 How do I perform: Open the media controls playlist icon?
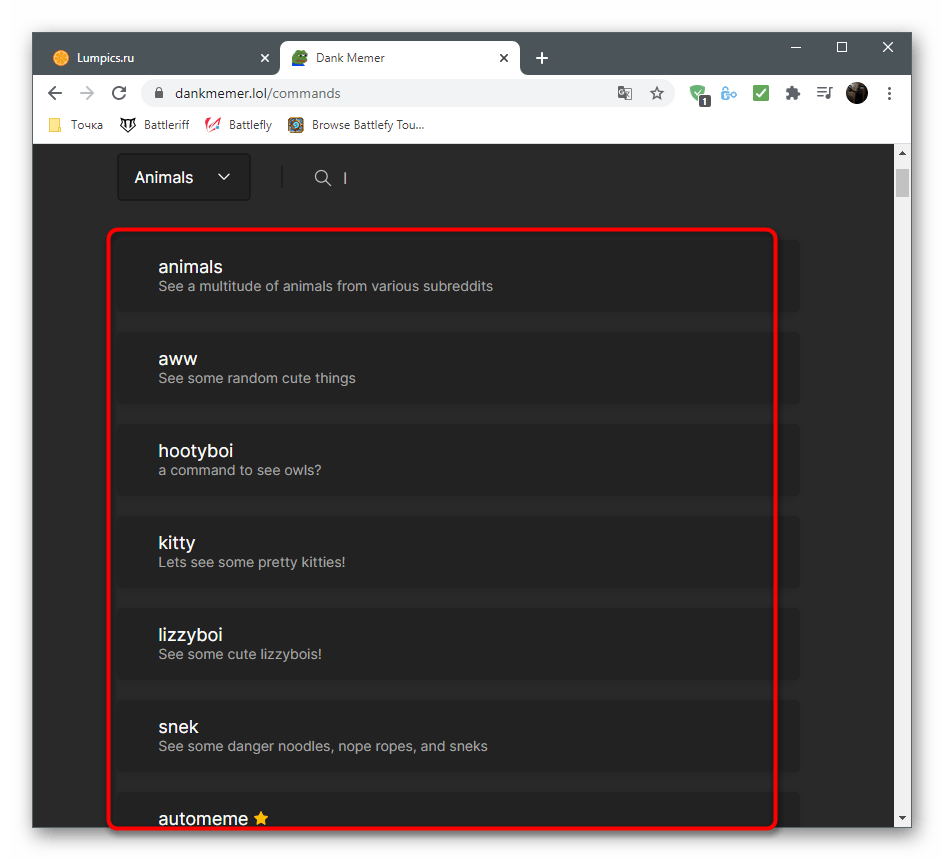[x=824, y=93]
